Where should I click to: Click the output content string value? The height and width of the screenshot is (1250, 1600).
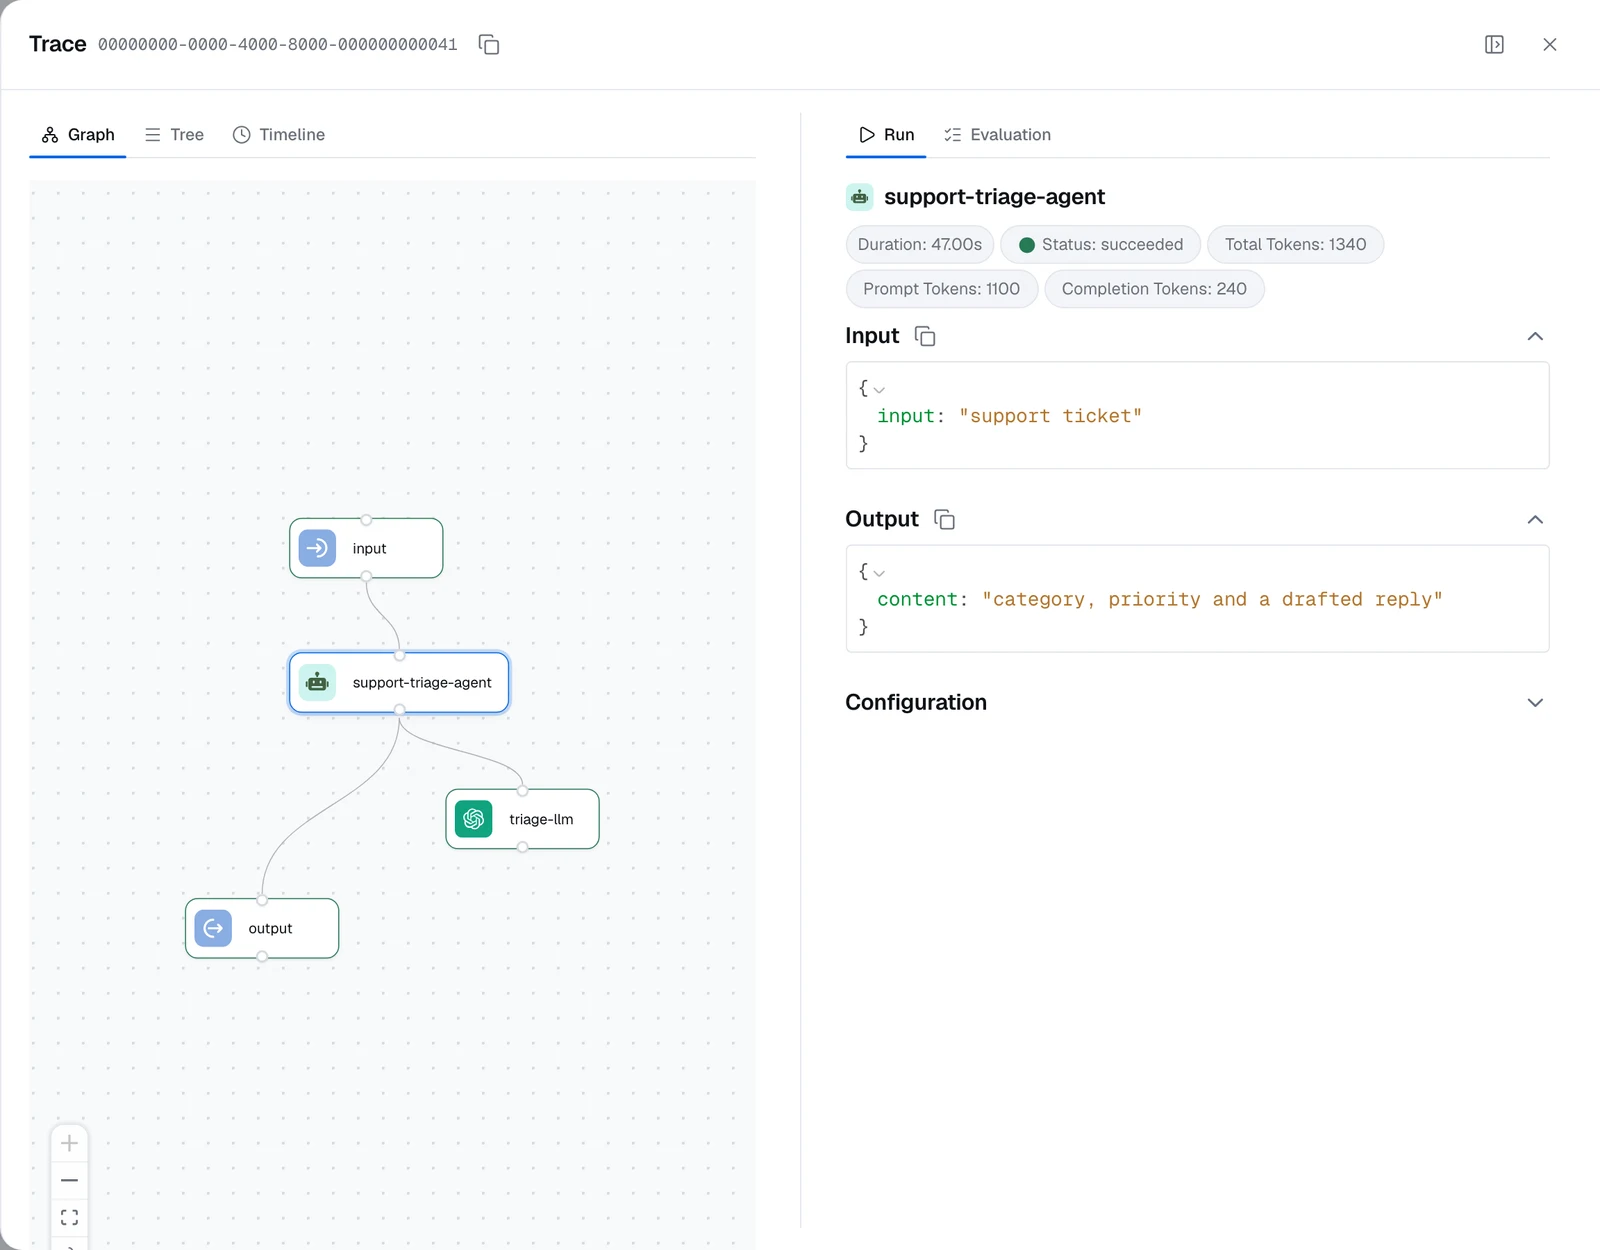[1212, 599]
